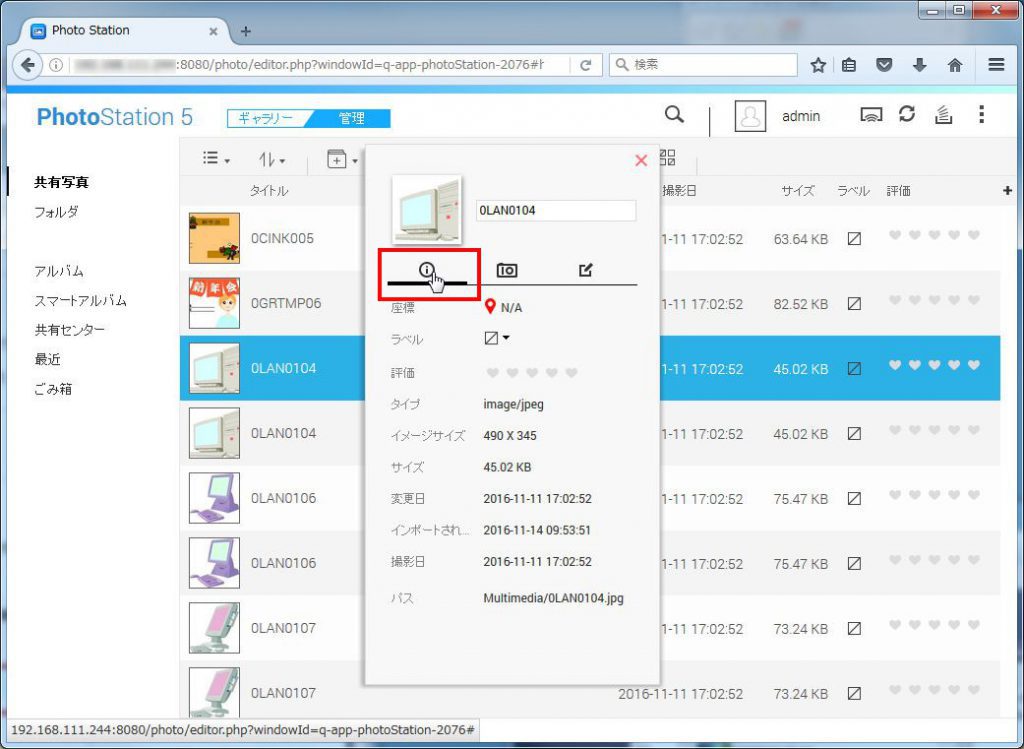Rate the highlighted 0LAN0104 row with hearts
The height and width of the screenshot is (749, 1024).
[935, 365]
